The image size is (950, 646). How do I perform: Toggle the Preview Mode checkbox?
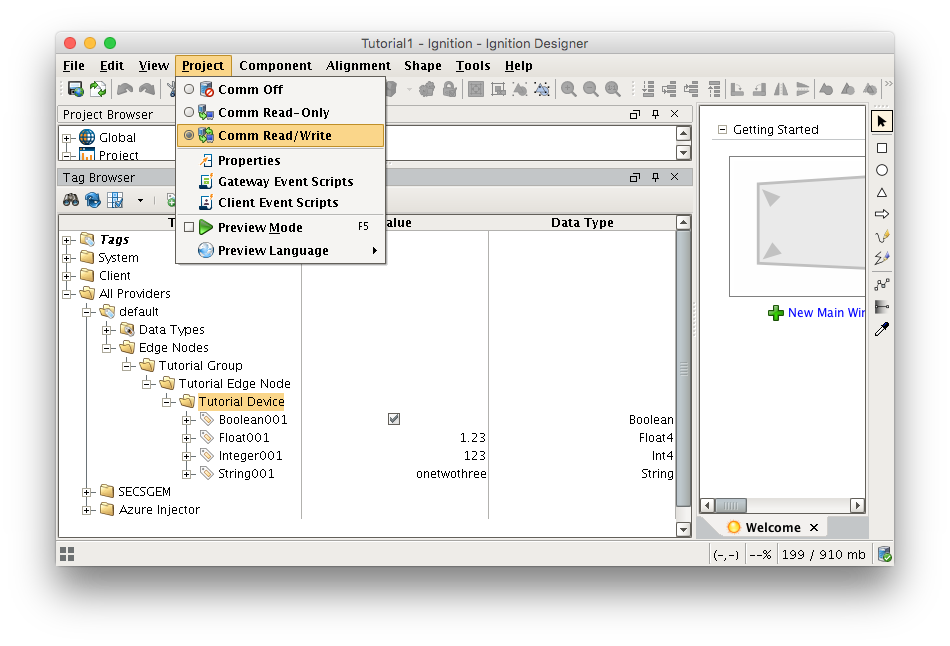(189, 227)
